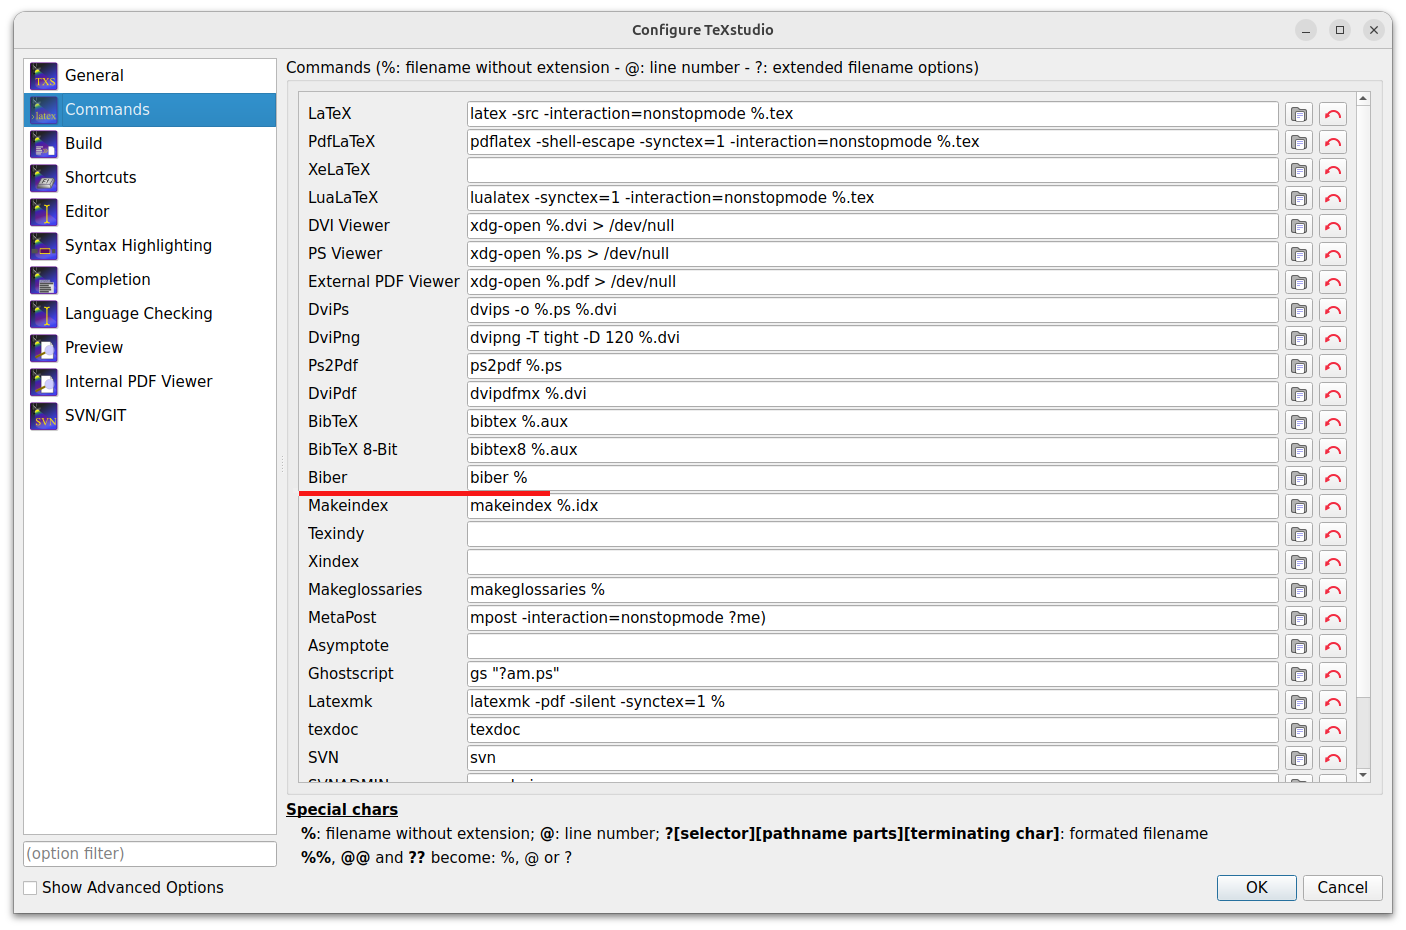Viewport: 1406px width, 930px height.
Task: Reset the Texindy command to default
Action: click(x=1333, y=534)
